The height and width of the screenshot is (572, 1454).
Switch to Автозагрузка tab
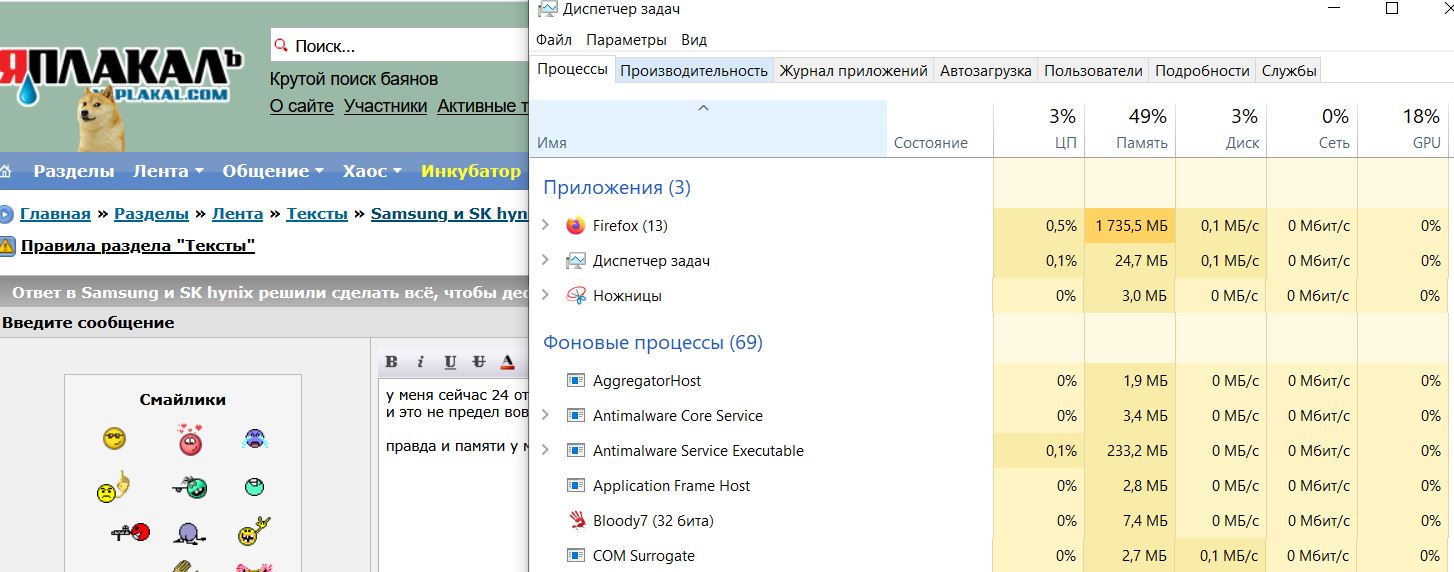pyautogui.click(x=986, y=70)
